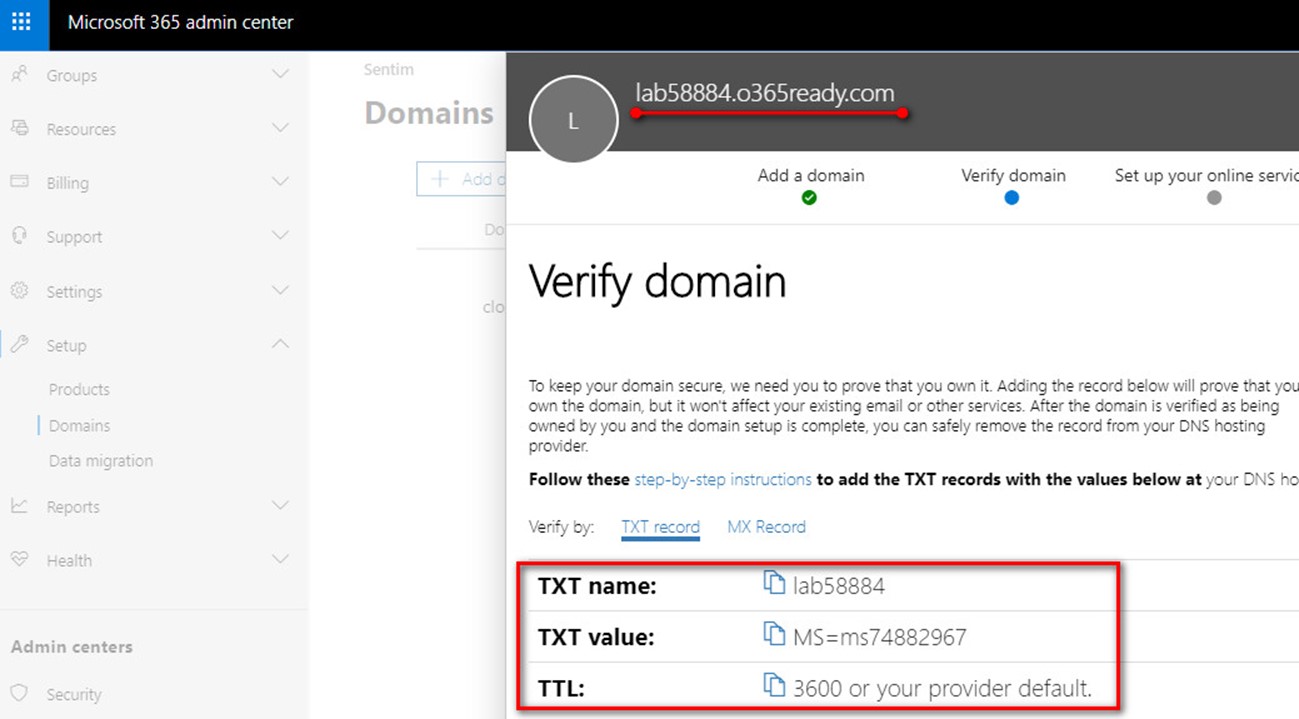Copy the TXT value MS=ms74882967 icon
Image resolution: width=1299 pixels, height=719 pixels.
coord(774,635)
